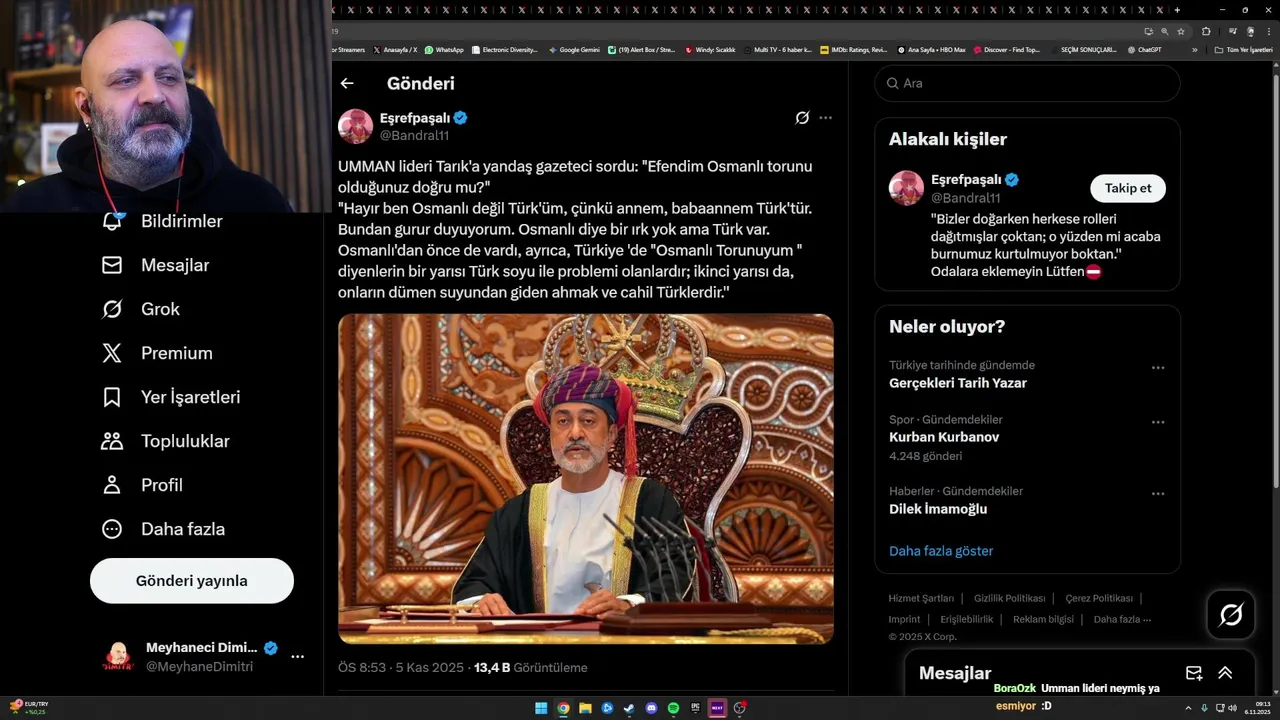Click the Grok explain icon on the post
Viewport: 1280px width, 720px height.
pyautogui.click(x=802, y=118)
